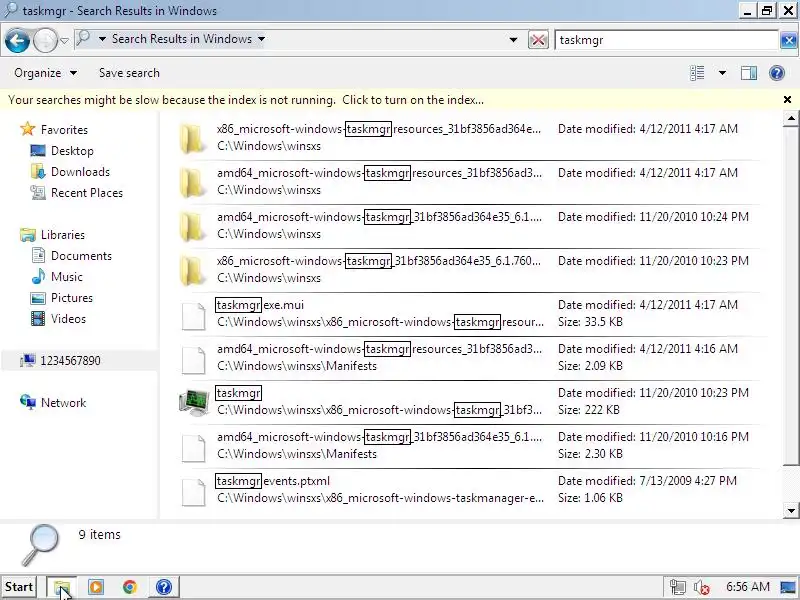The image size is (800, 600).
Task: Select folder amd64_microsoft-windows-taskmgr_31bf3856ad364e35 modified 10:24 PM
Action: tap(467, 226)
